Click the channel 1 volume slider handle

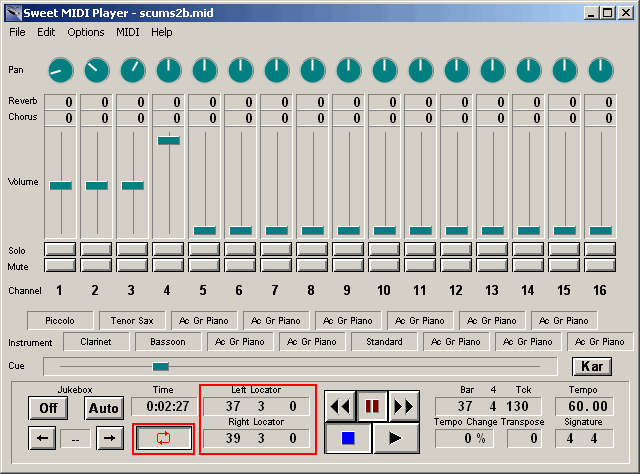click(x=61, y=186)
